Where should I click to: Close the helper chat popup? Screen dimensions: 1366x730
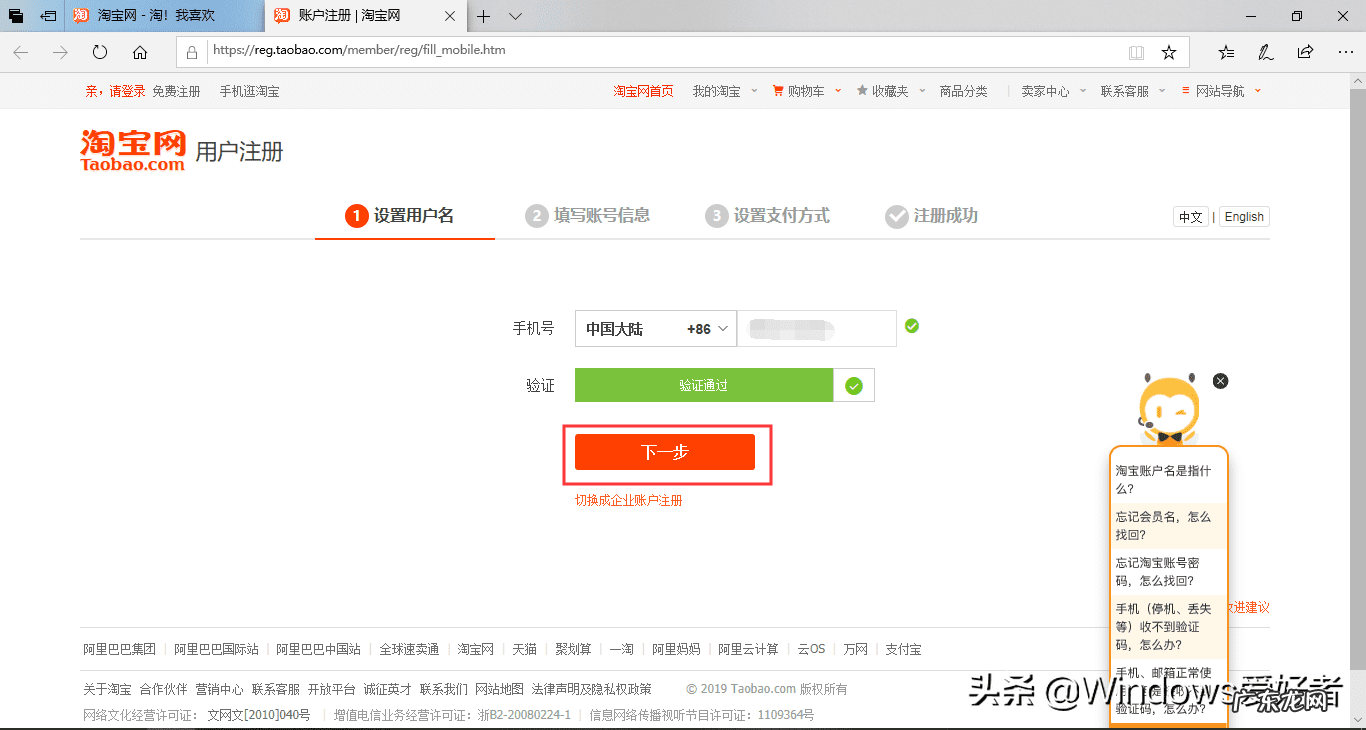point(1220,381)
